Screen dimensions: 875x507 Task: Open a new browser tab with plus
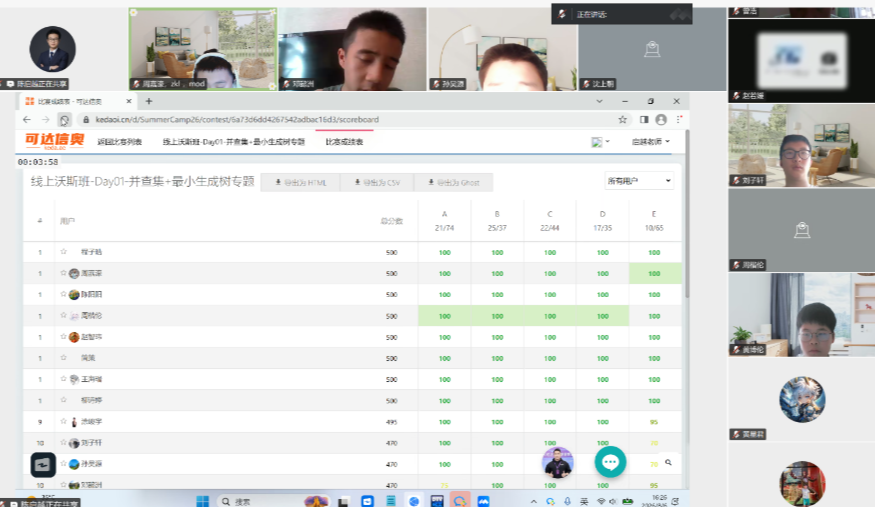(148, 101)
